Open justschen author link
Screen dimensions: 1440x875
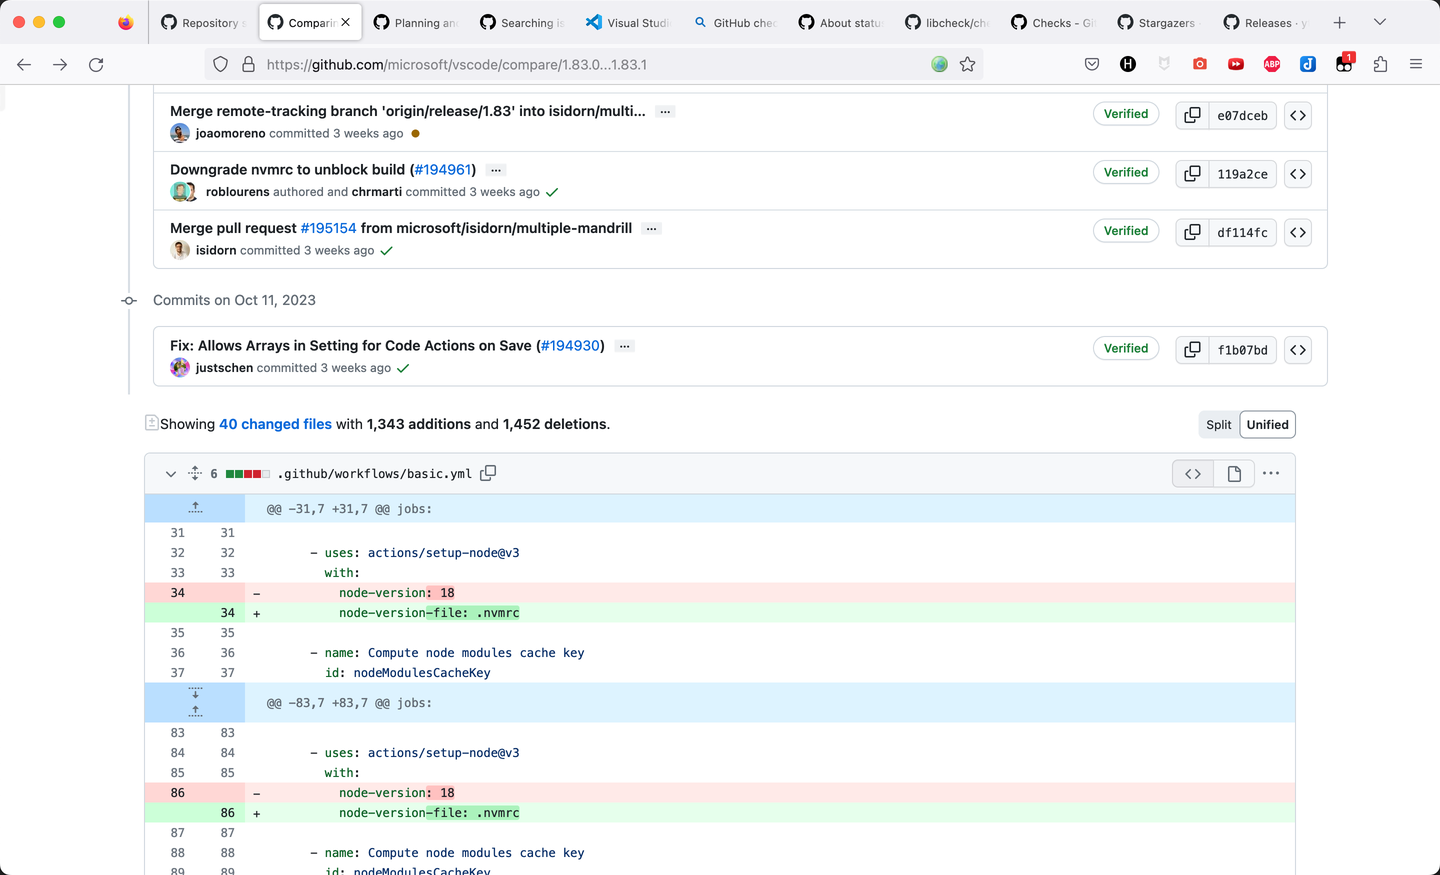[x=224, y=368]
